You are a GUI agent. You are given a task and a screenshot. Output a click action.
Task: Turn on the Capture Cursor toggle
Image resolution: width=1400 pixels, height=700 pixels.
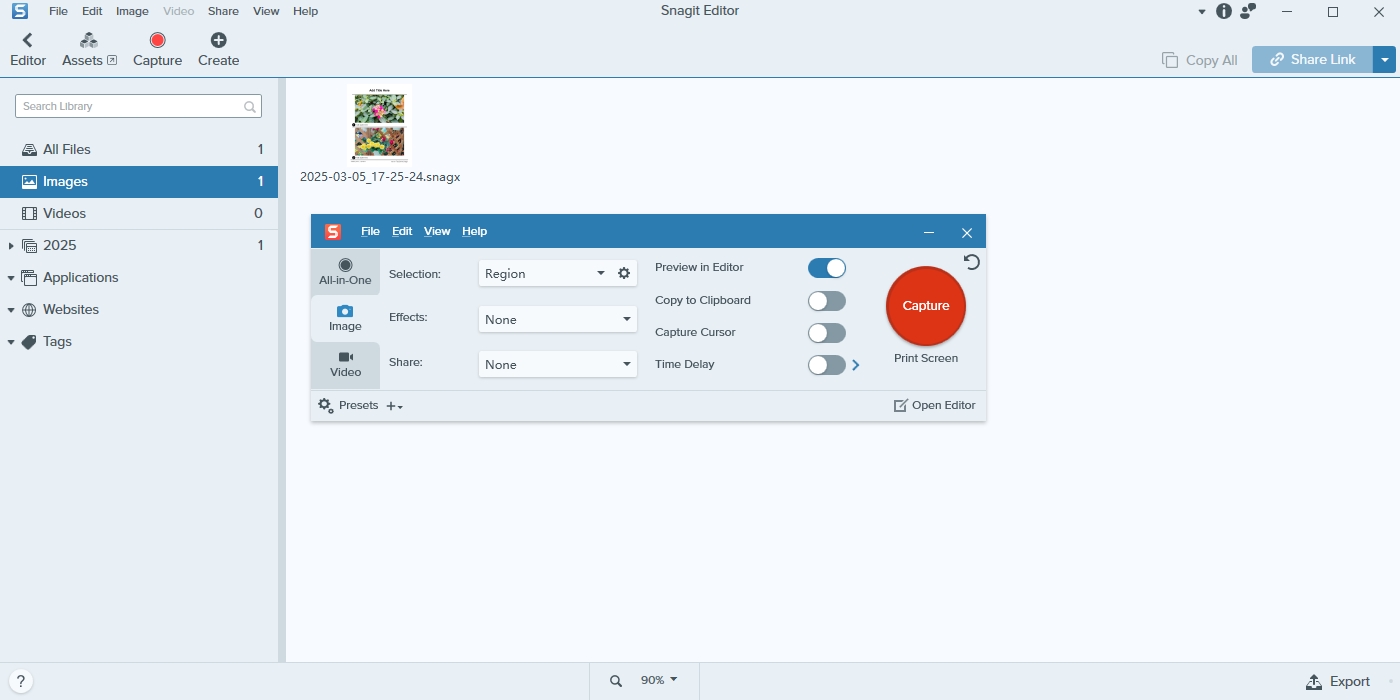click(826, 333)
